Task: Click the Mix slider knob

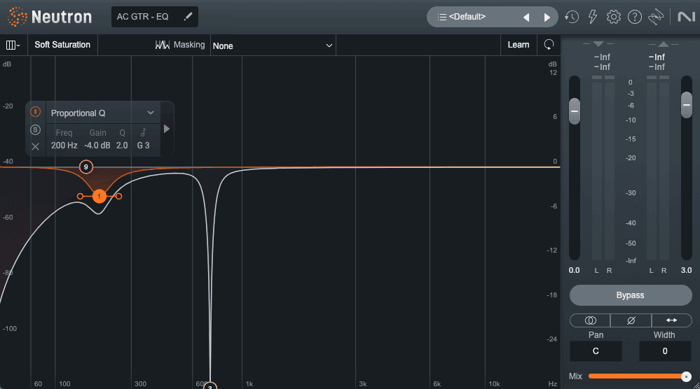Action: tap(686, 376)
